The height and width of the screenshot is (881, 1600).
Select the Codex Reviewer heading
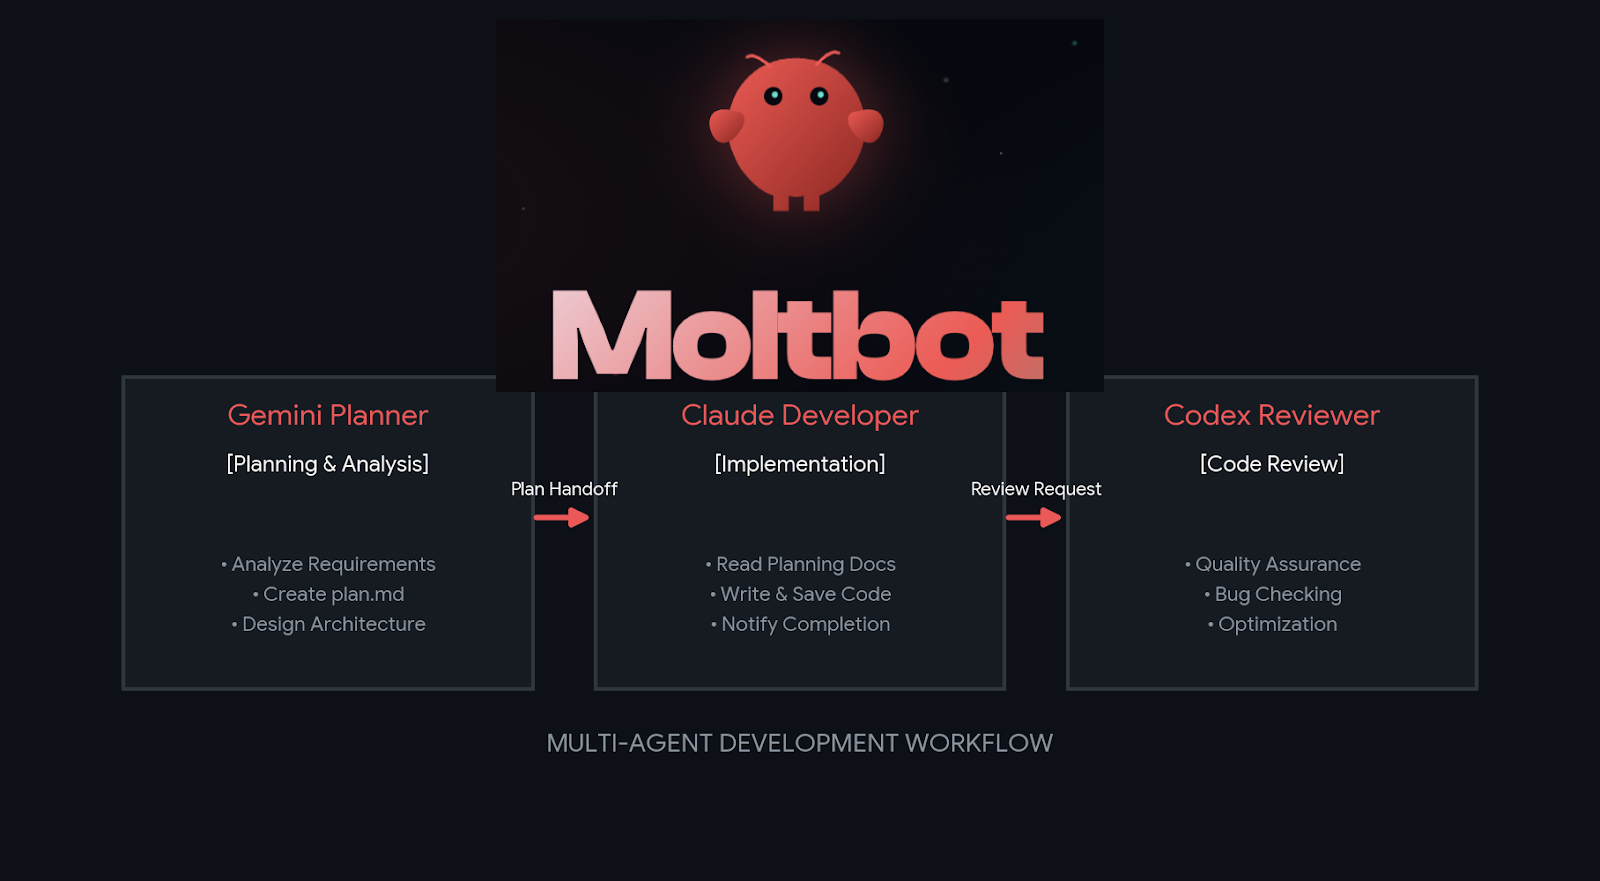coord(1272,415)
